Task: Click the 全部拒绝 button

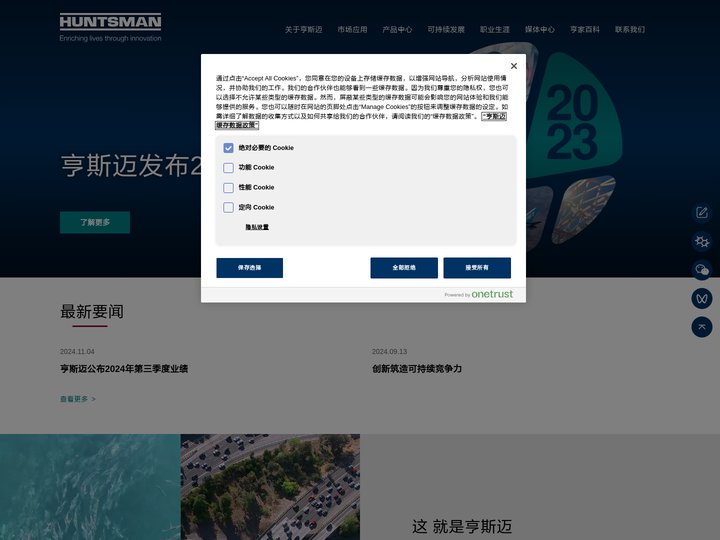Action: click(x=404, y=268)
